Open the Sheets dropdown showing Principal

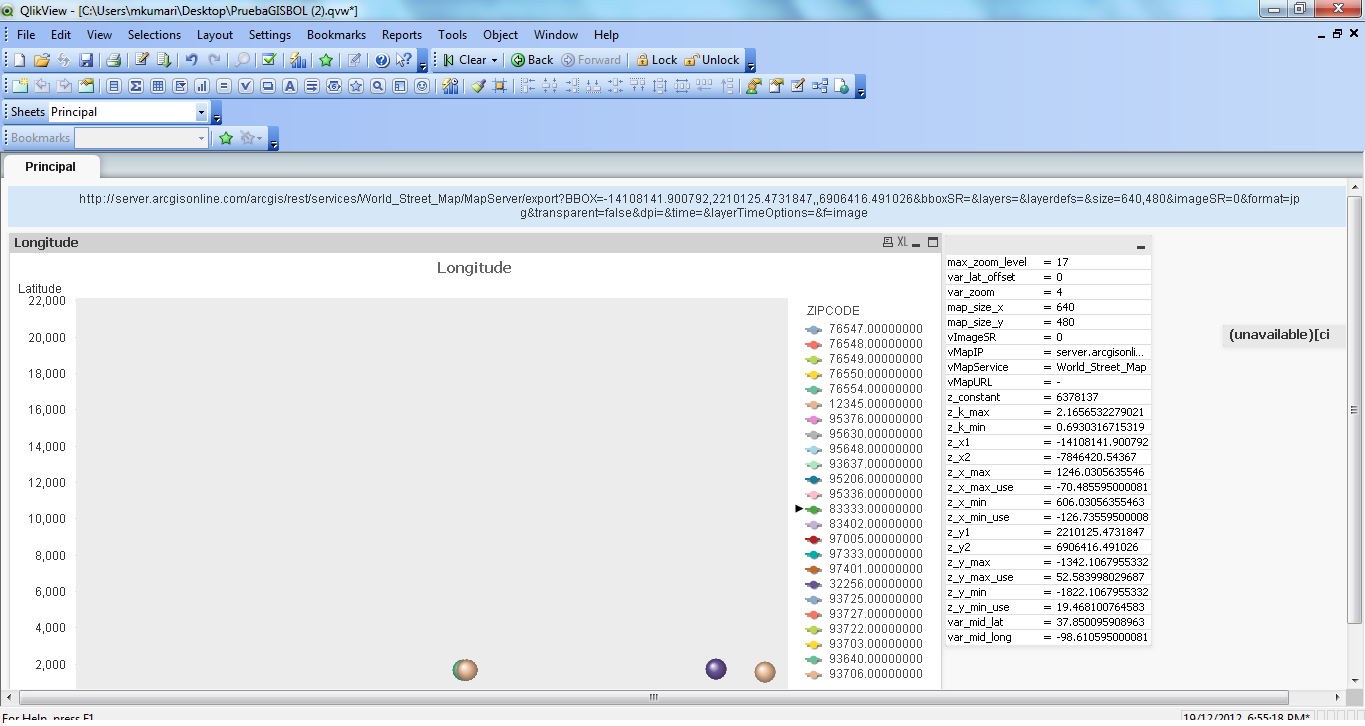(x=202, y=112)
